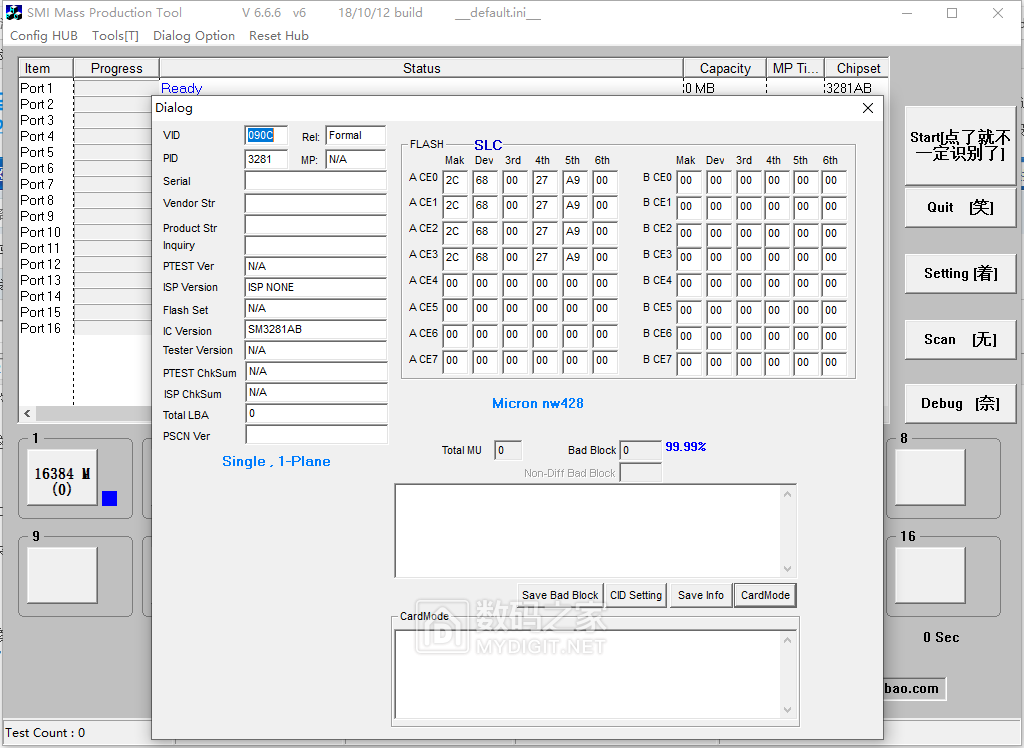
Task: Select Port 1 row in the list
Action: (x=37, y=89)
